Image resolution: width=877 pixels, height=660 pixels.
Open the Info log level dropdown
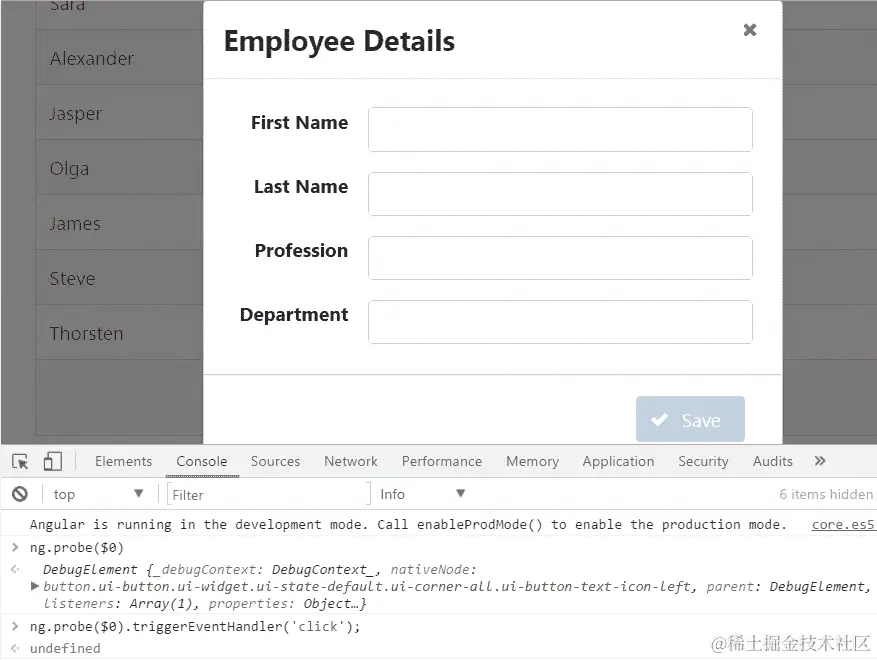coord(422,494)
